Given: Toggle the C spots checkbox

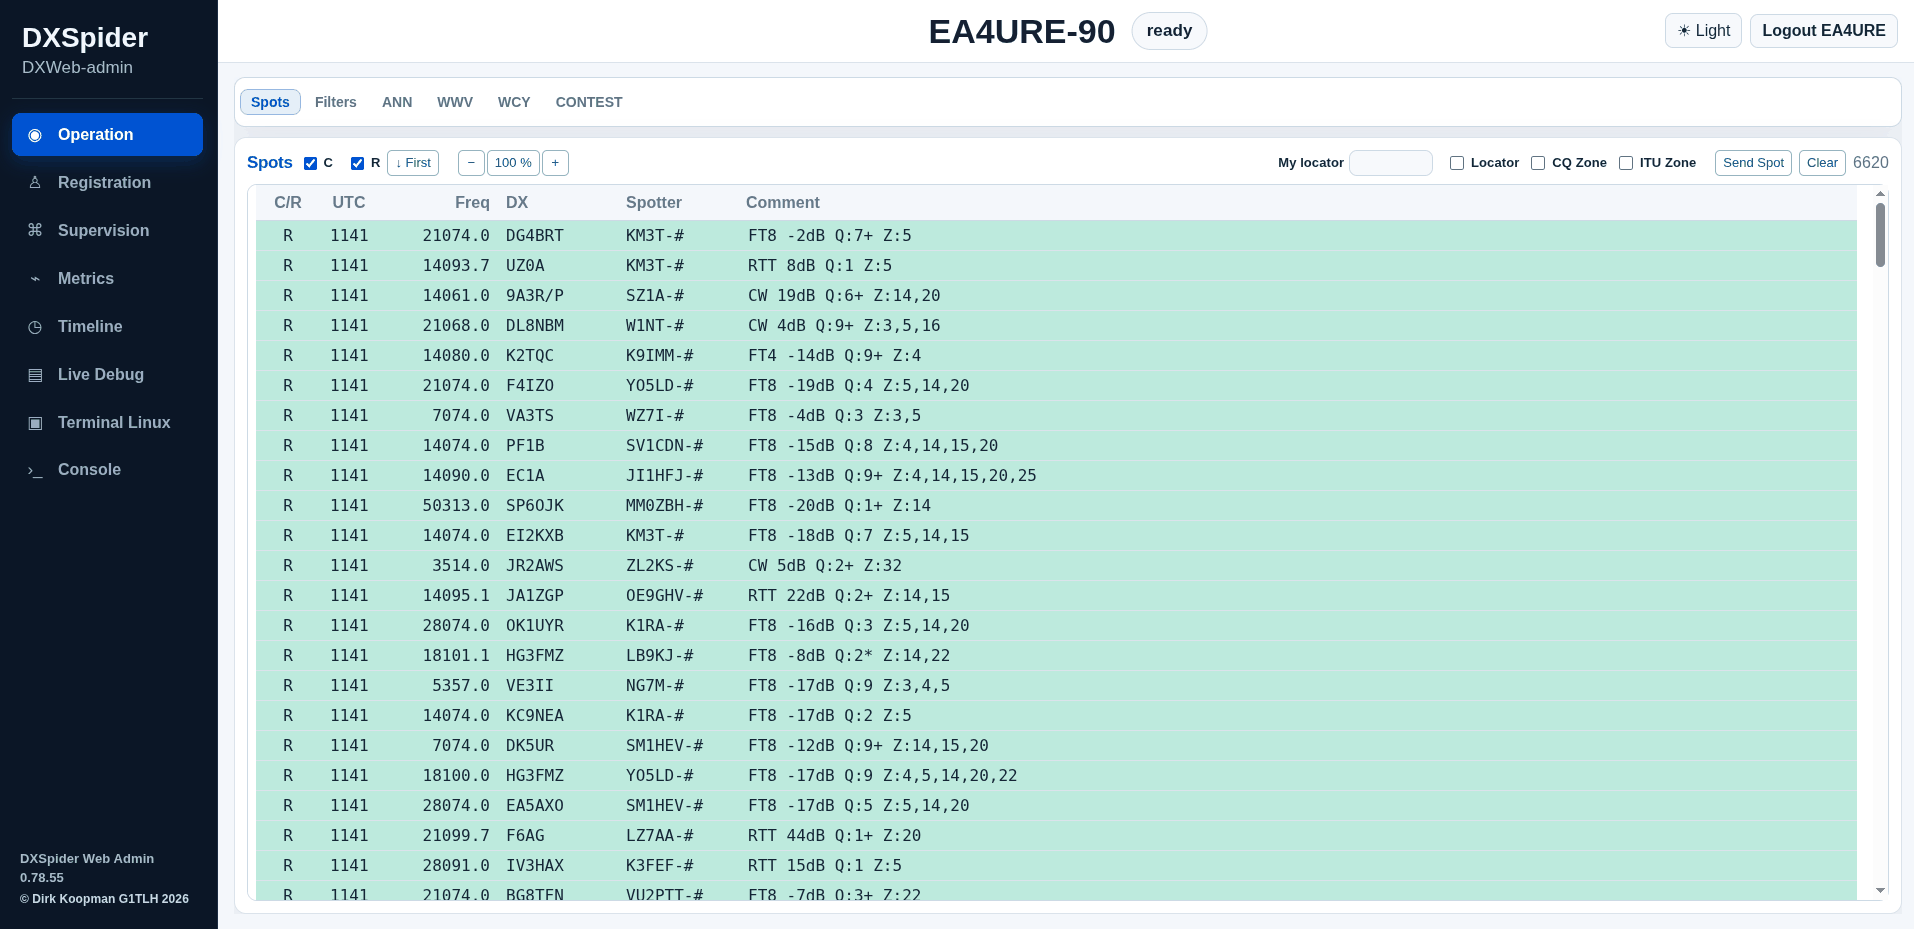Looking at the screenshot, I should coord(311,163).
